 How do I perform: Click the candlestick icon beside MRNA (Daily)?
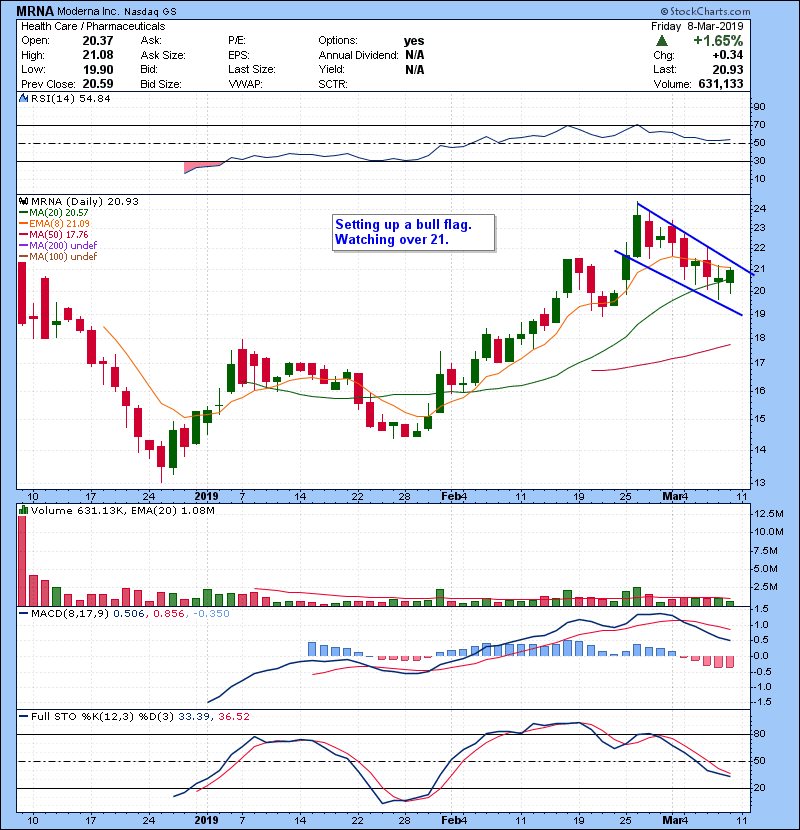[x=23, y=202]
